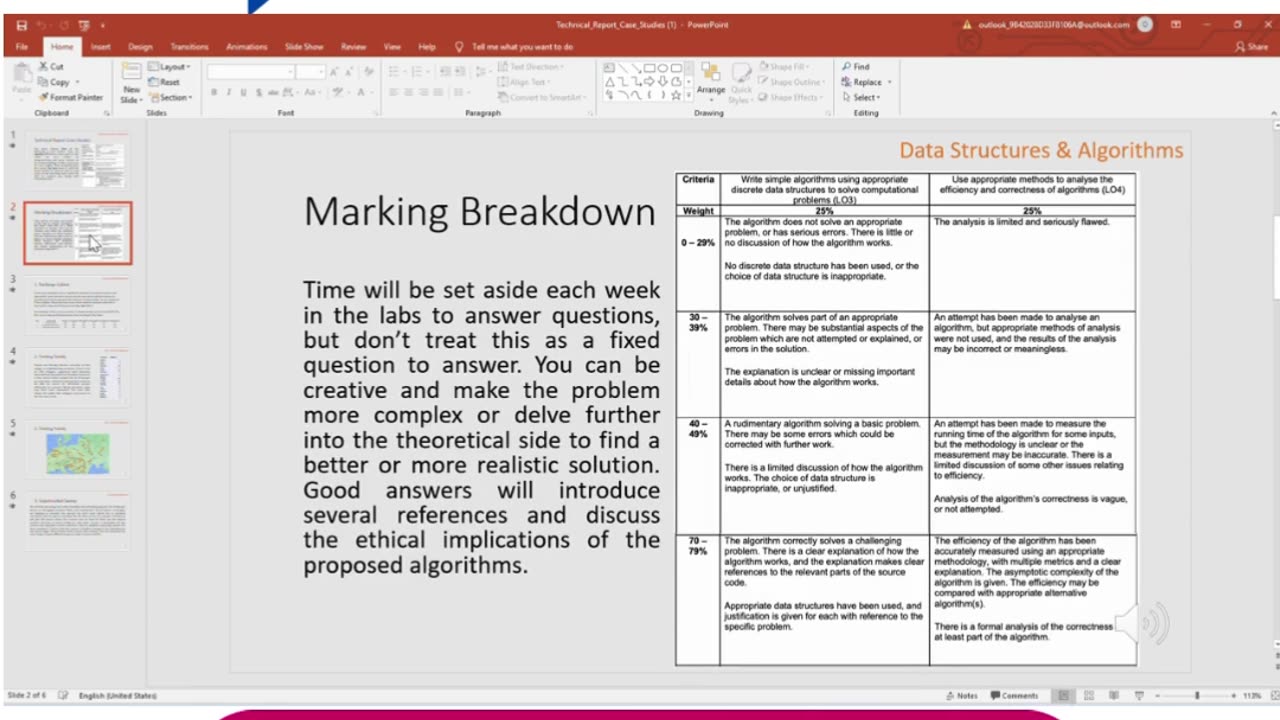
Task: Open Ribbon Display Options
Action: 1176,24
